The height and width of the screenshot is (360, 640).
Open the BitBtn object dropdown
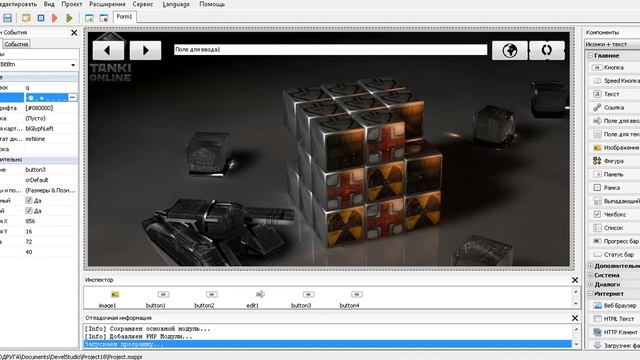point(73,64)
